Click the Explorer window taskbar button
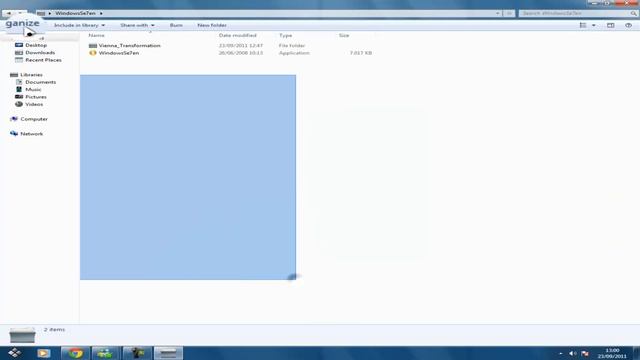 168,353
